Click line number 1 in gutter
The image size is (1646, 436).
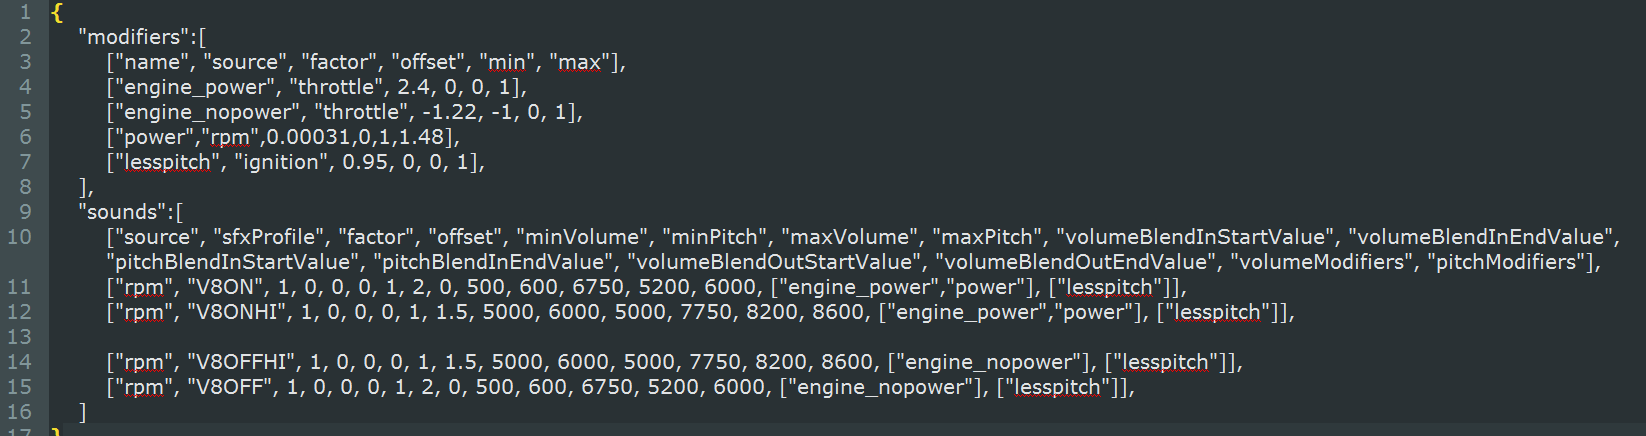pyautogui.click(x=25, y=12)
